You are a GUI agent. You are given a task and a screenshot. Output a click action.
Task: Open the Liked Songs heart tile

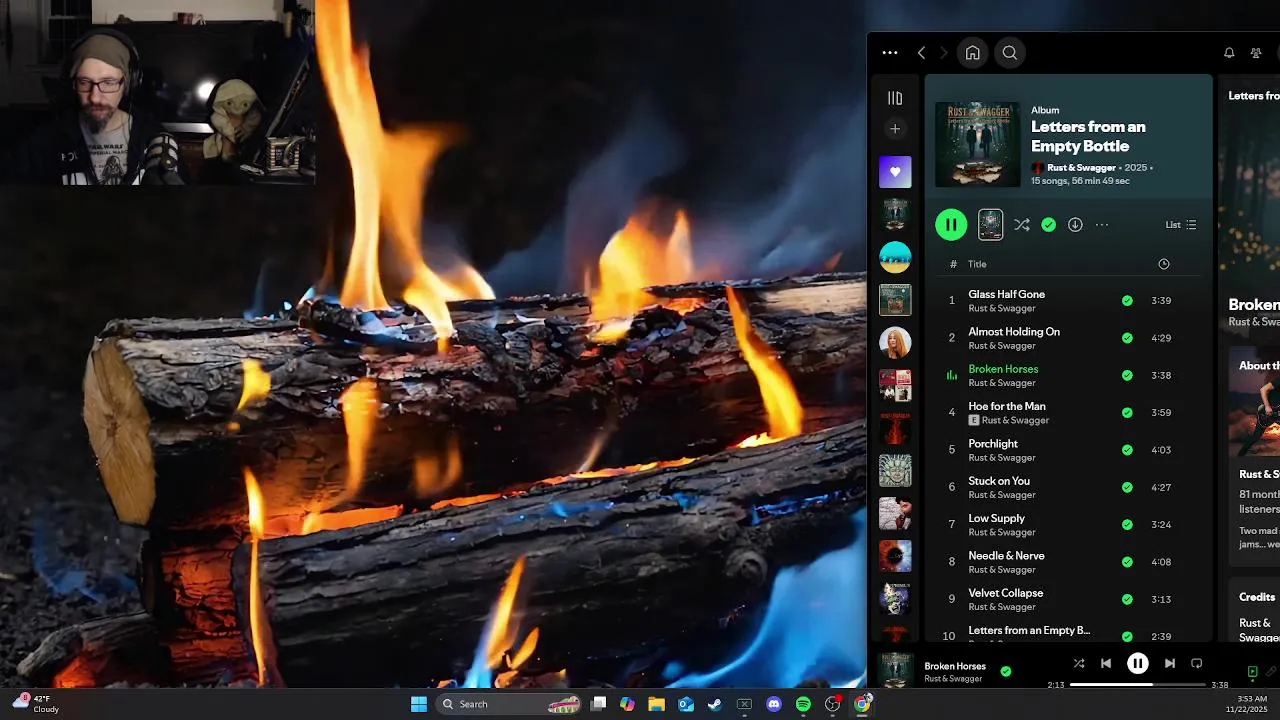coord(895,172)
